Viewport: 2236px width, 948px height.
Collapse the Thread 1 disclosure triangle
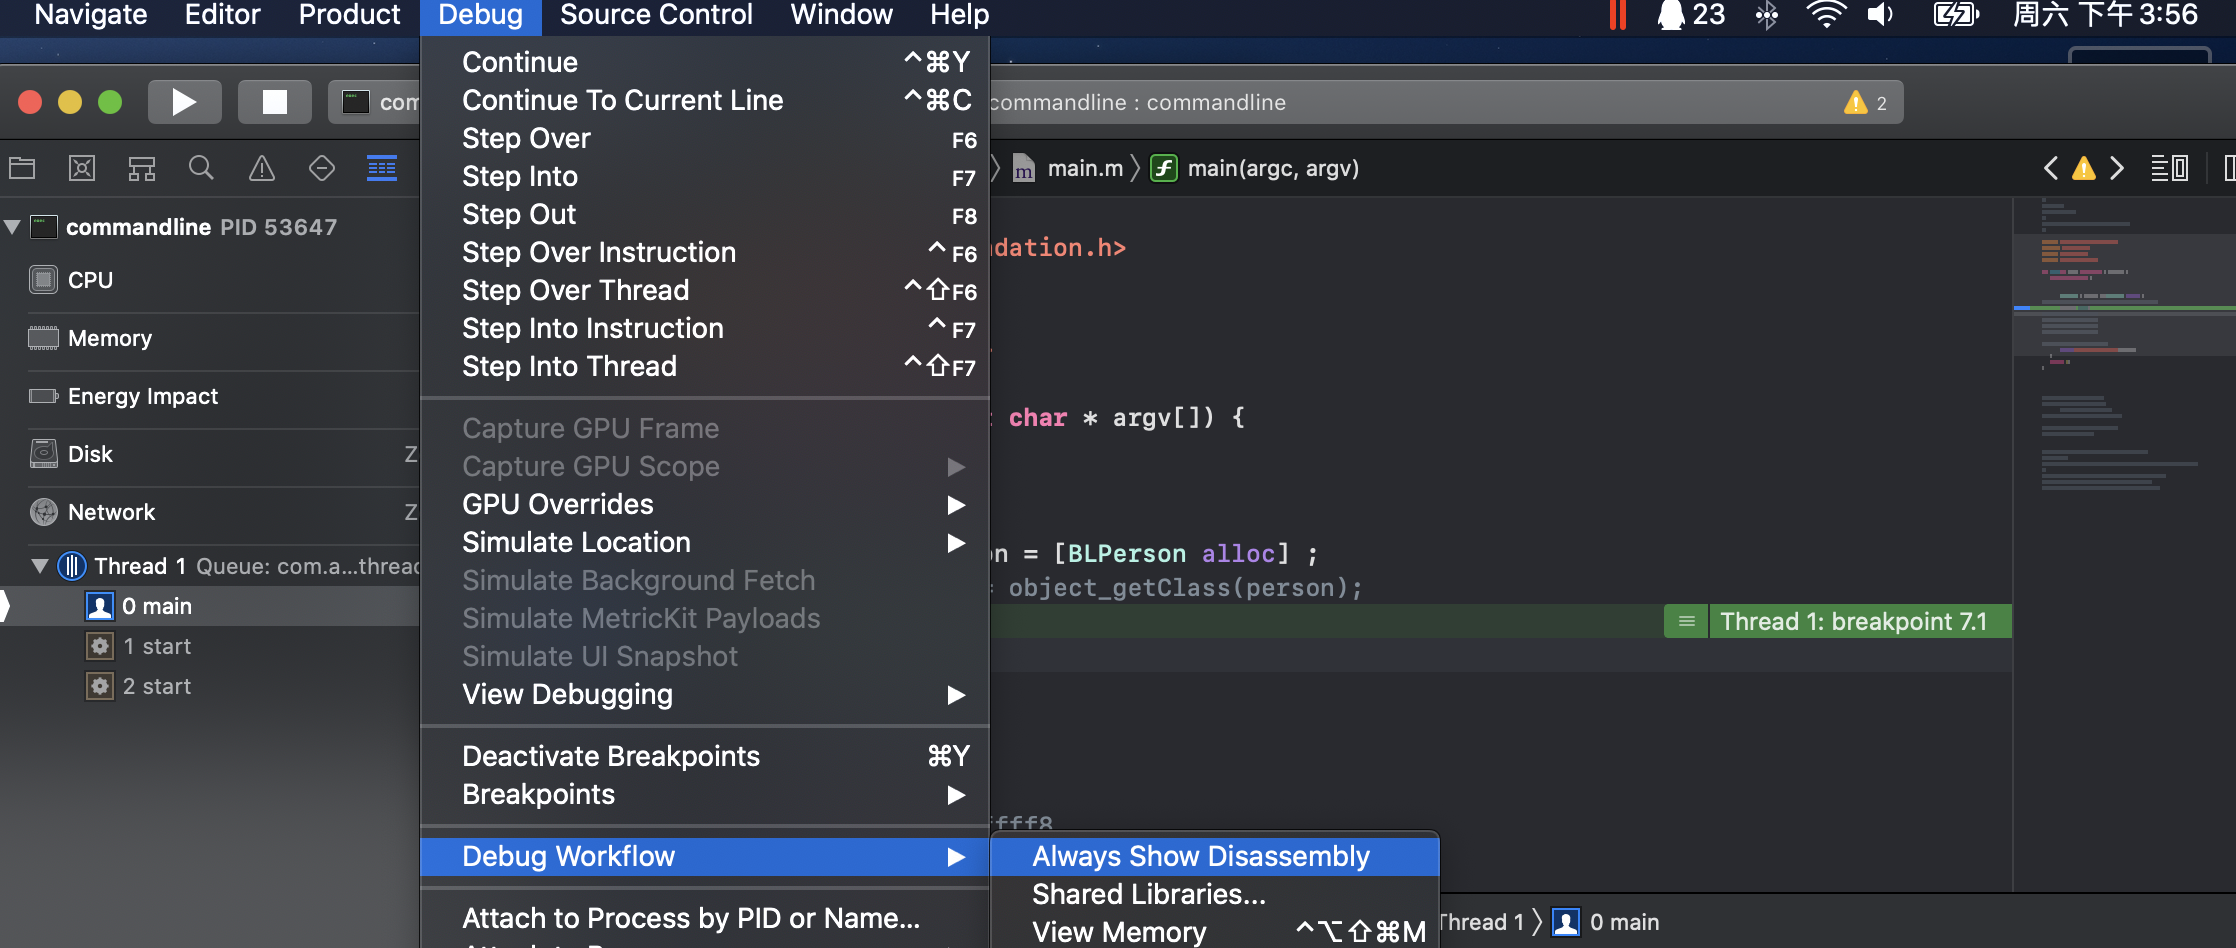click(40, 566)
